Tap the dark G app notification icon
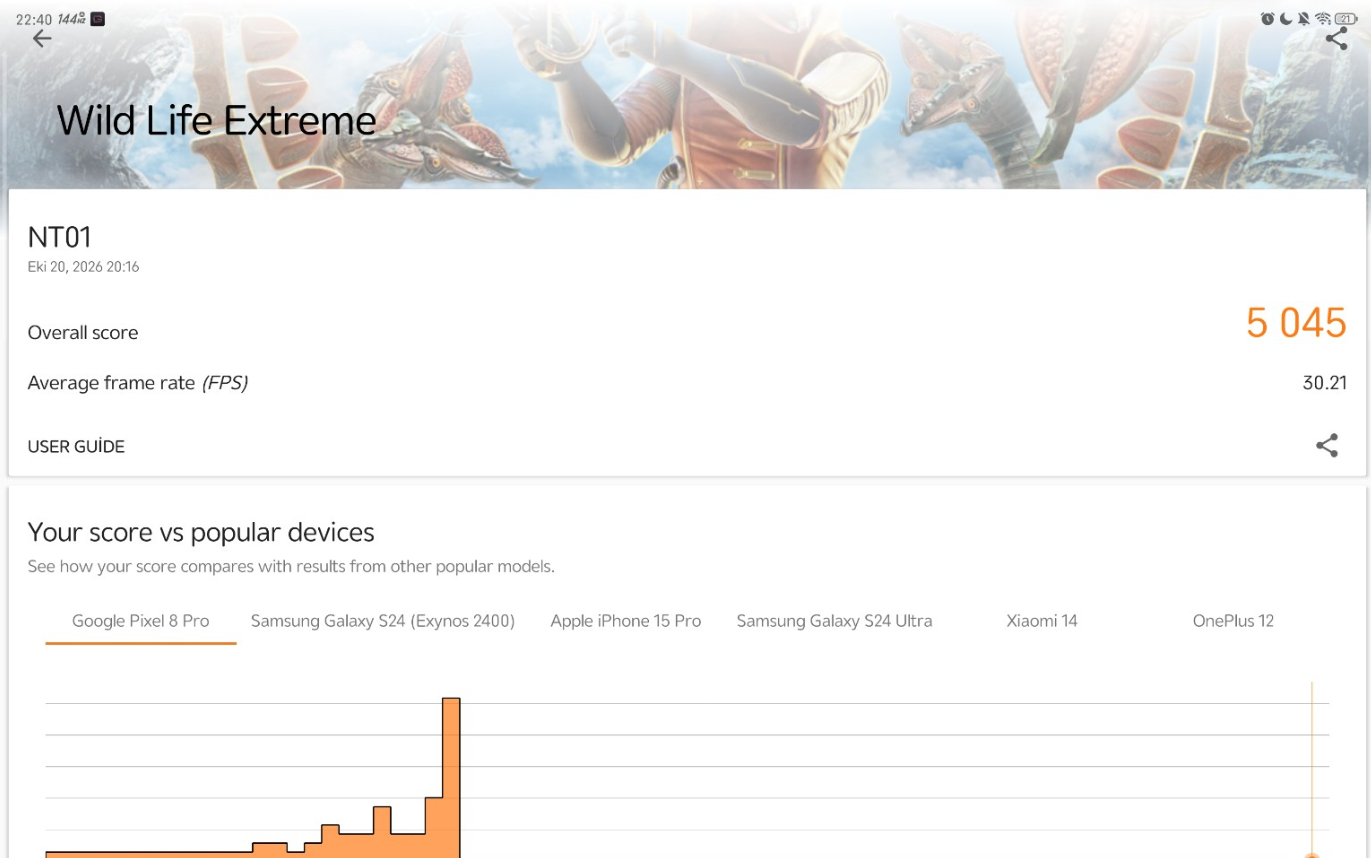 pos(97,19)
